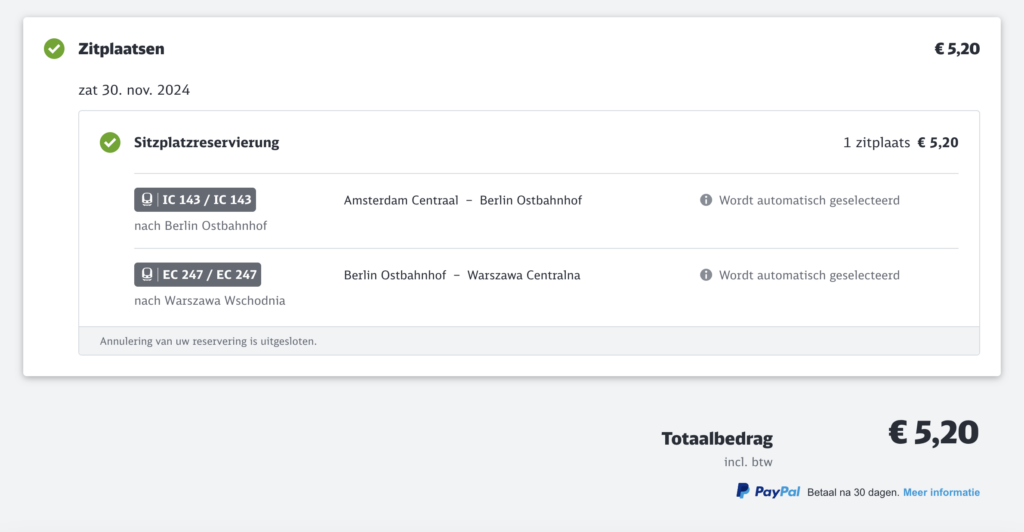Click the green checkmark beside Sitzplatzreservierung
The width and height of the screenshot is (1024, 532).
click(110, 143)
